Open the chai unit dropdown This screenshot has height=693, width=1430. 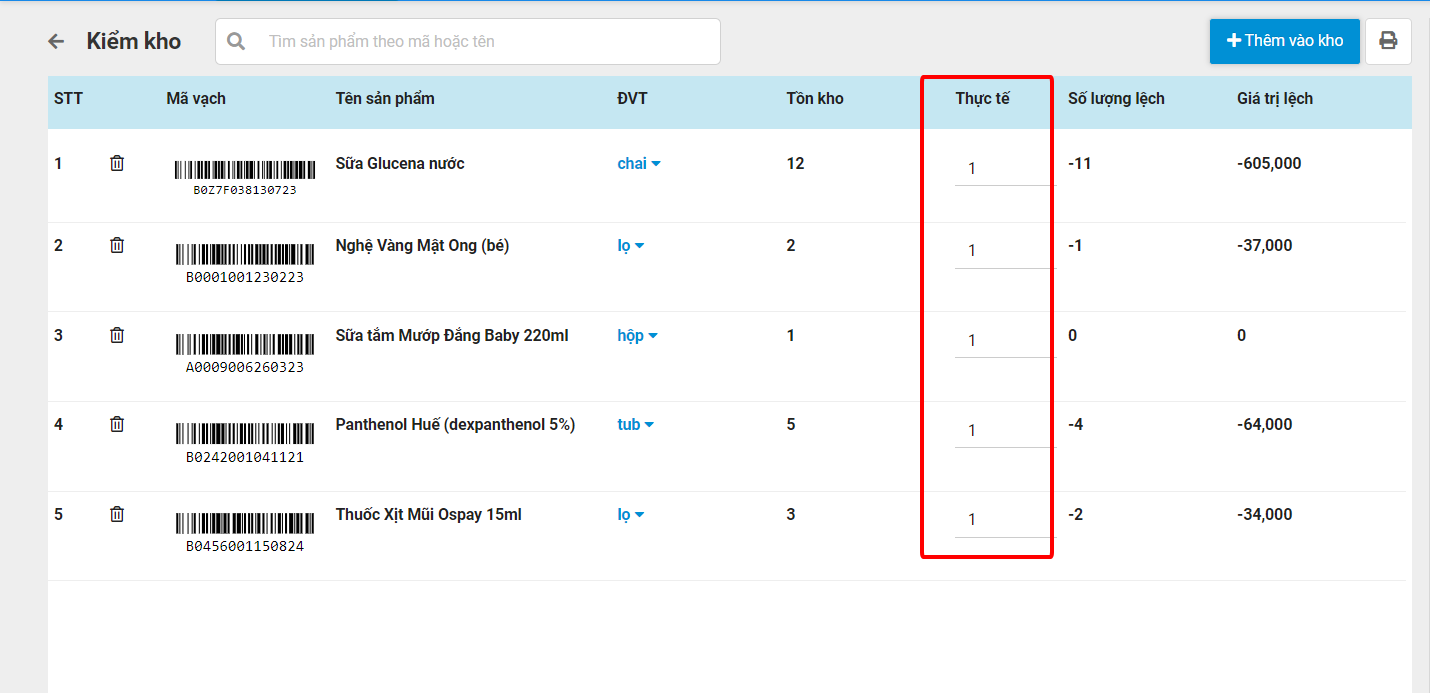[x=639, y=164]
